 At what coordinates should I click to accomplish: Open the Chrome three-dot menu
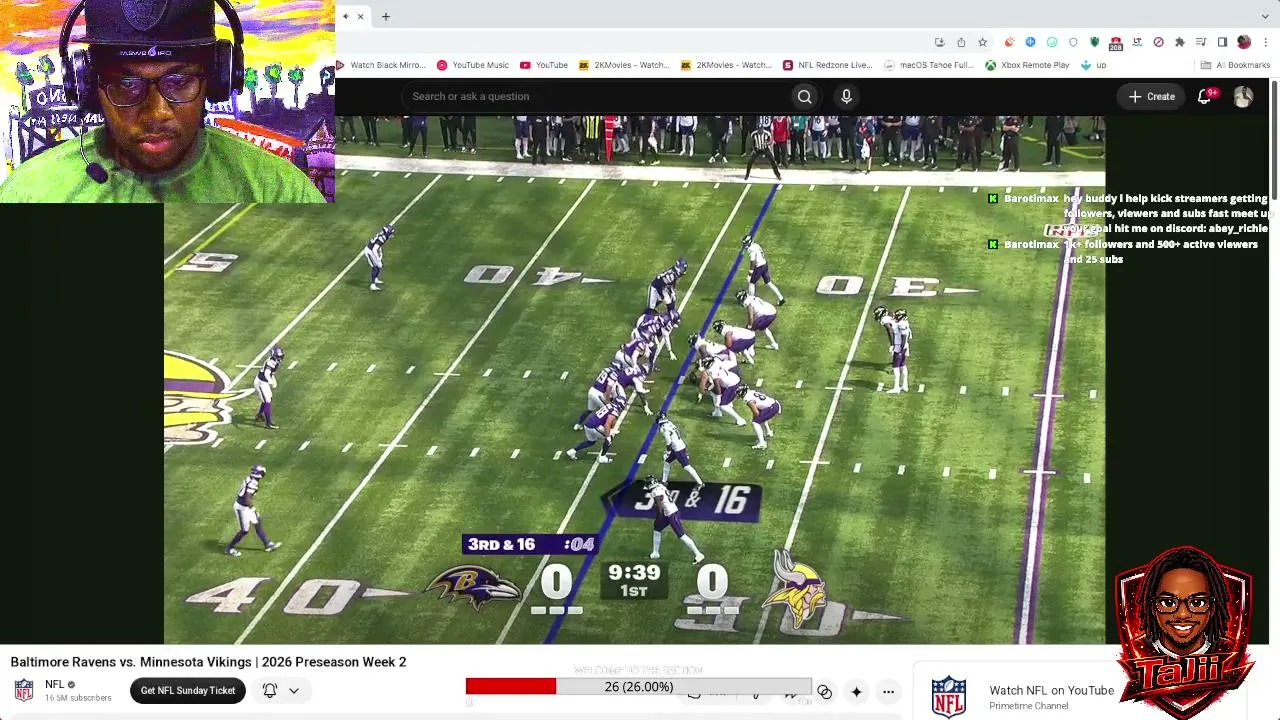pyautogui.click(x=1266, y=42)
